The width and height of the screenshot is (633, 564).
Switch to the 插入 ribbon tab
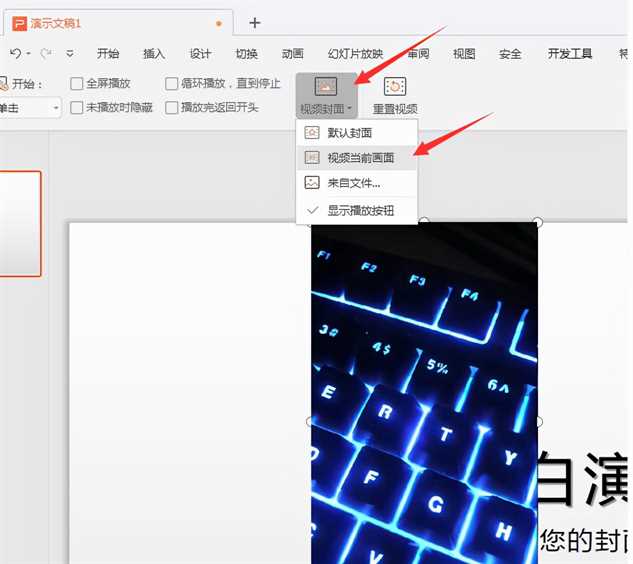tap(154, 54)
